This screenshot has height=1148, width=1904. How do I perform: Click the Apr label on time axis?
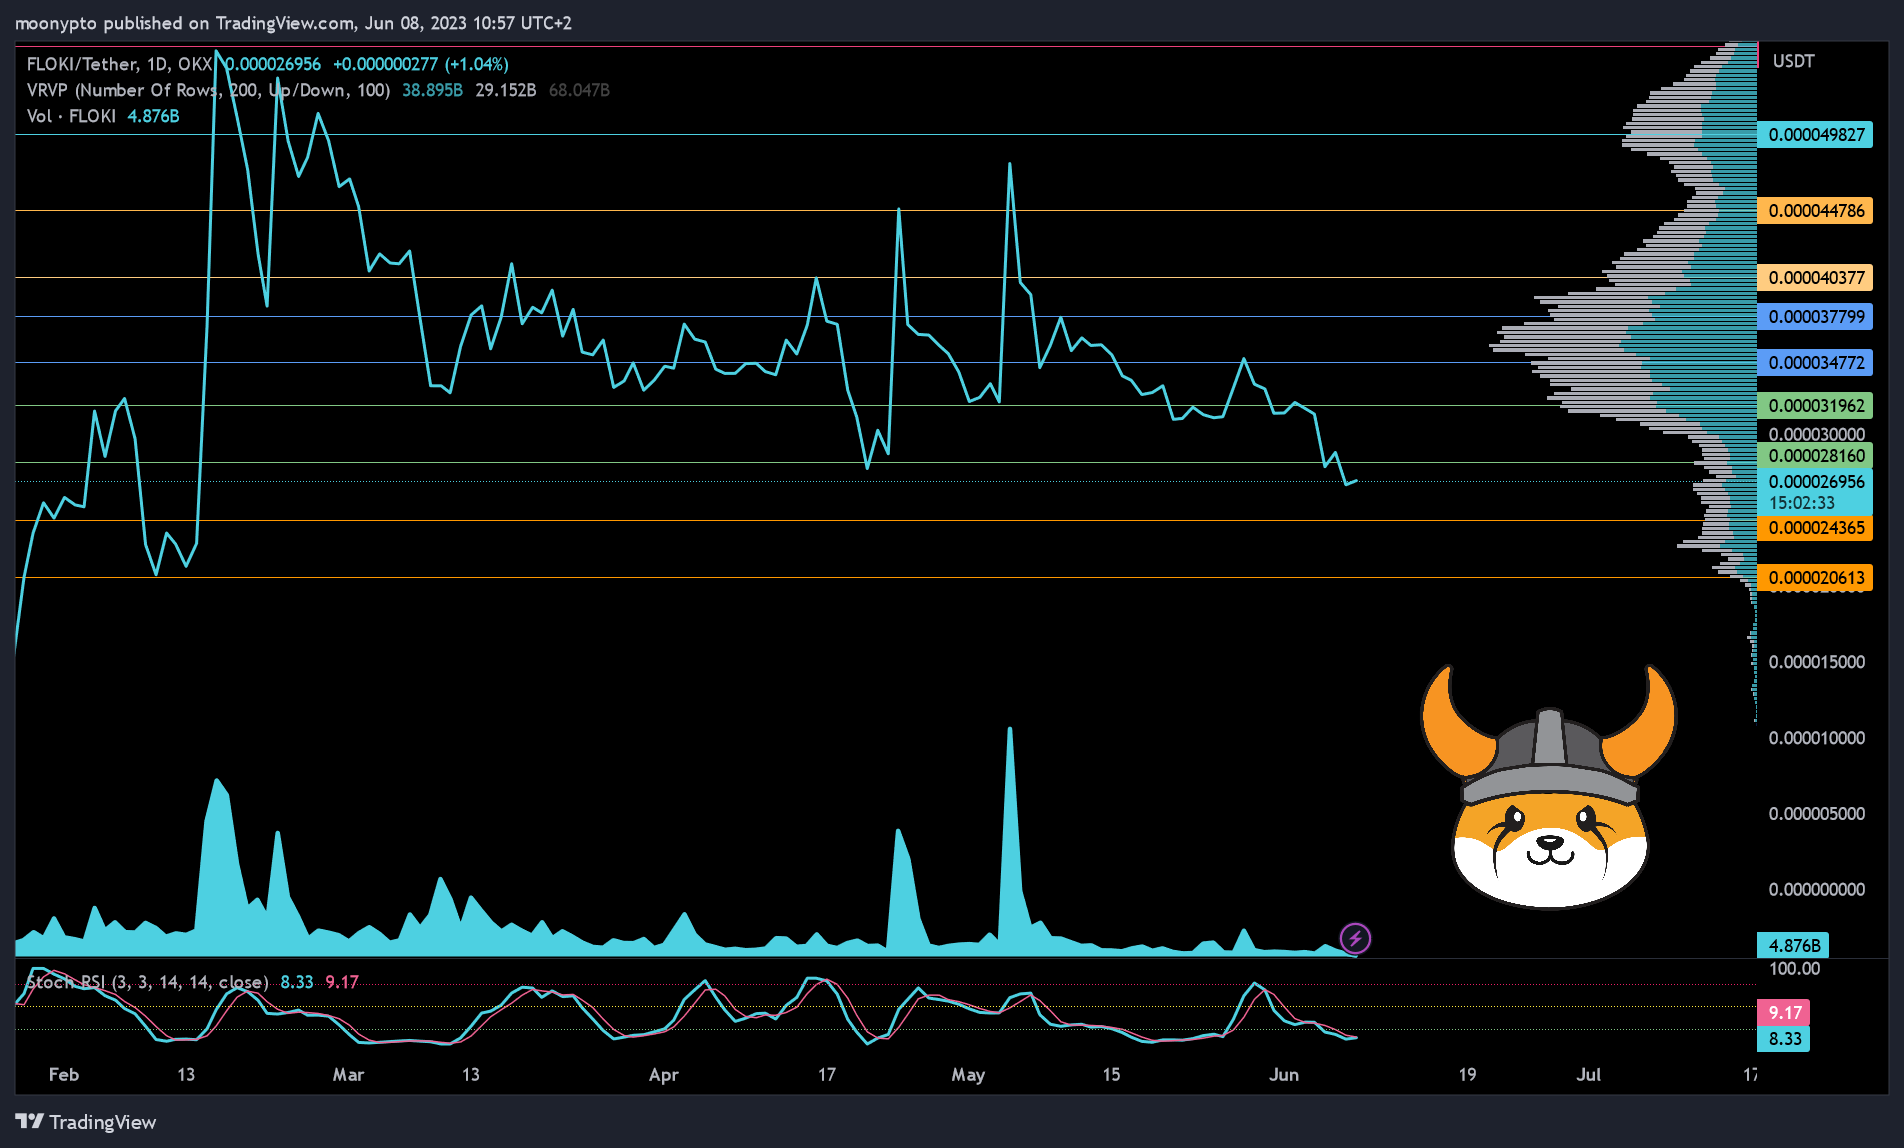tap(664, 1075)
